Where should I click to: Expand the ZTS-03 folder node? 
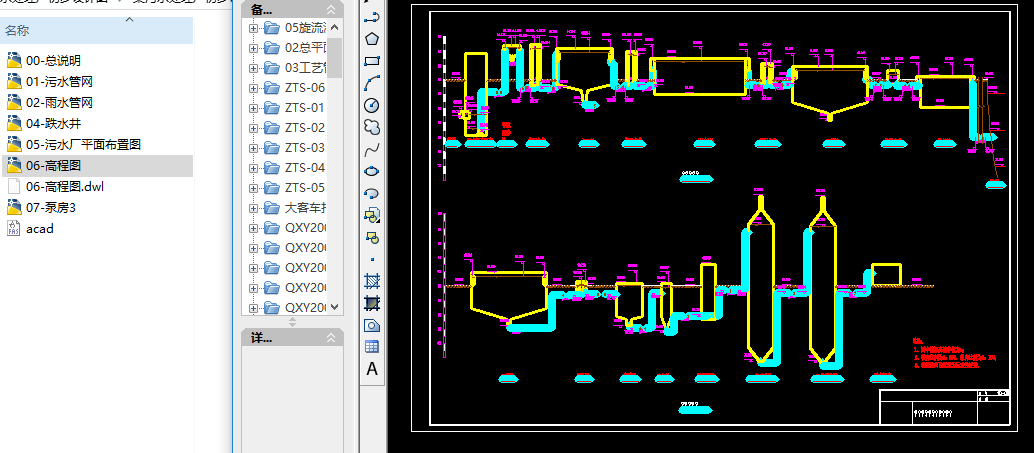coord(253,148)
